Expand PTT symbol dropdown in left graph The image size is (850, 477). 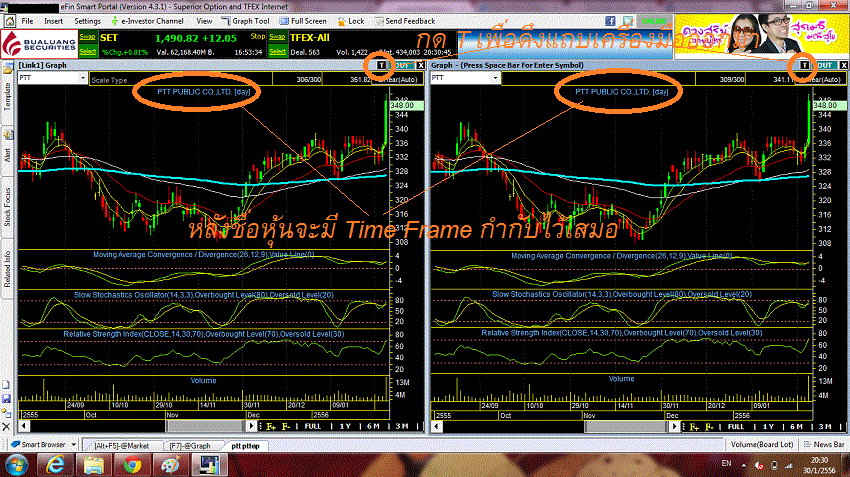pyautogui.click(x=82, y=79)
